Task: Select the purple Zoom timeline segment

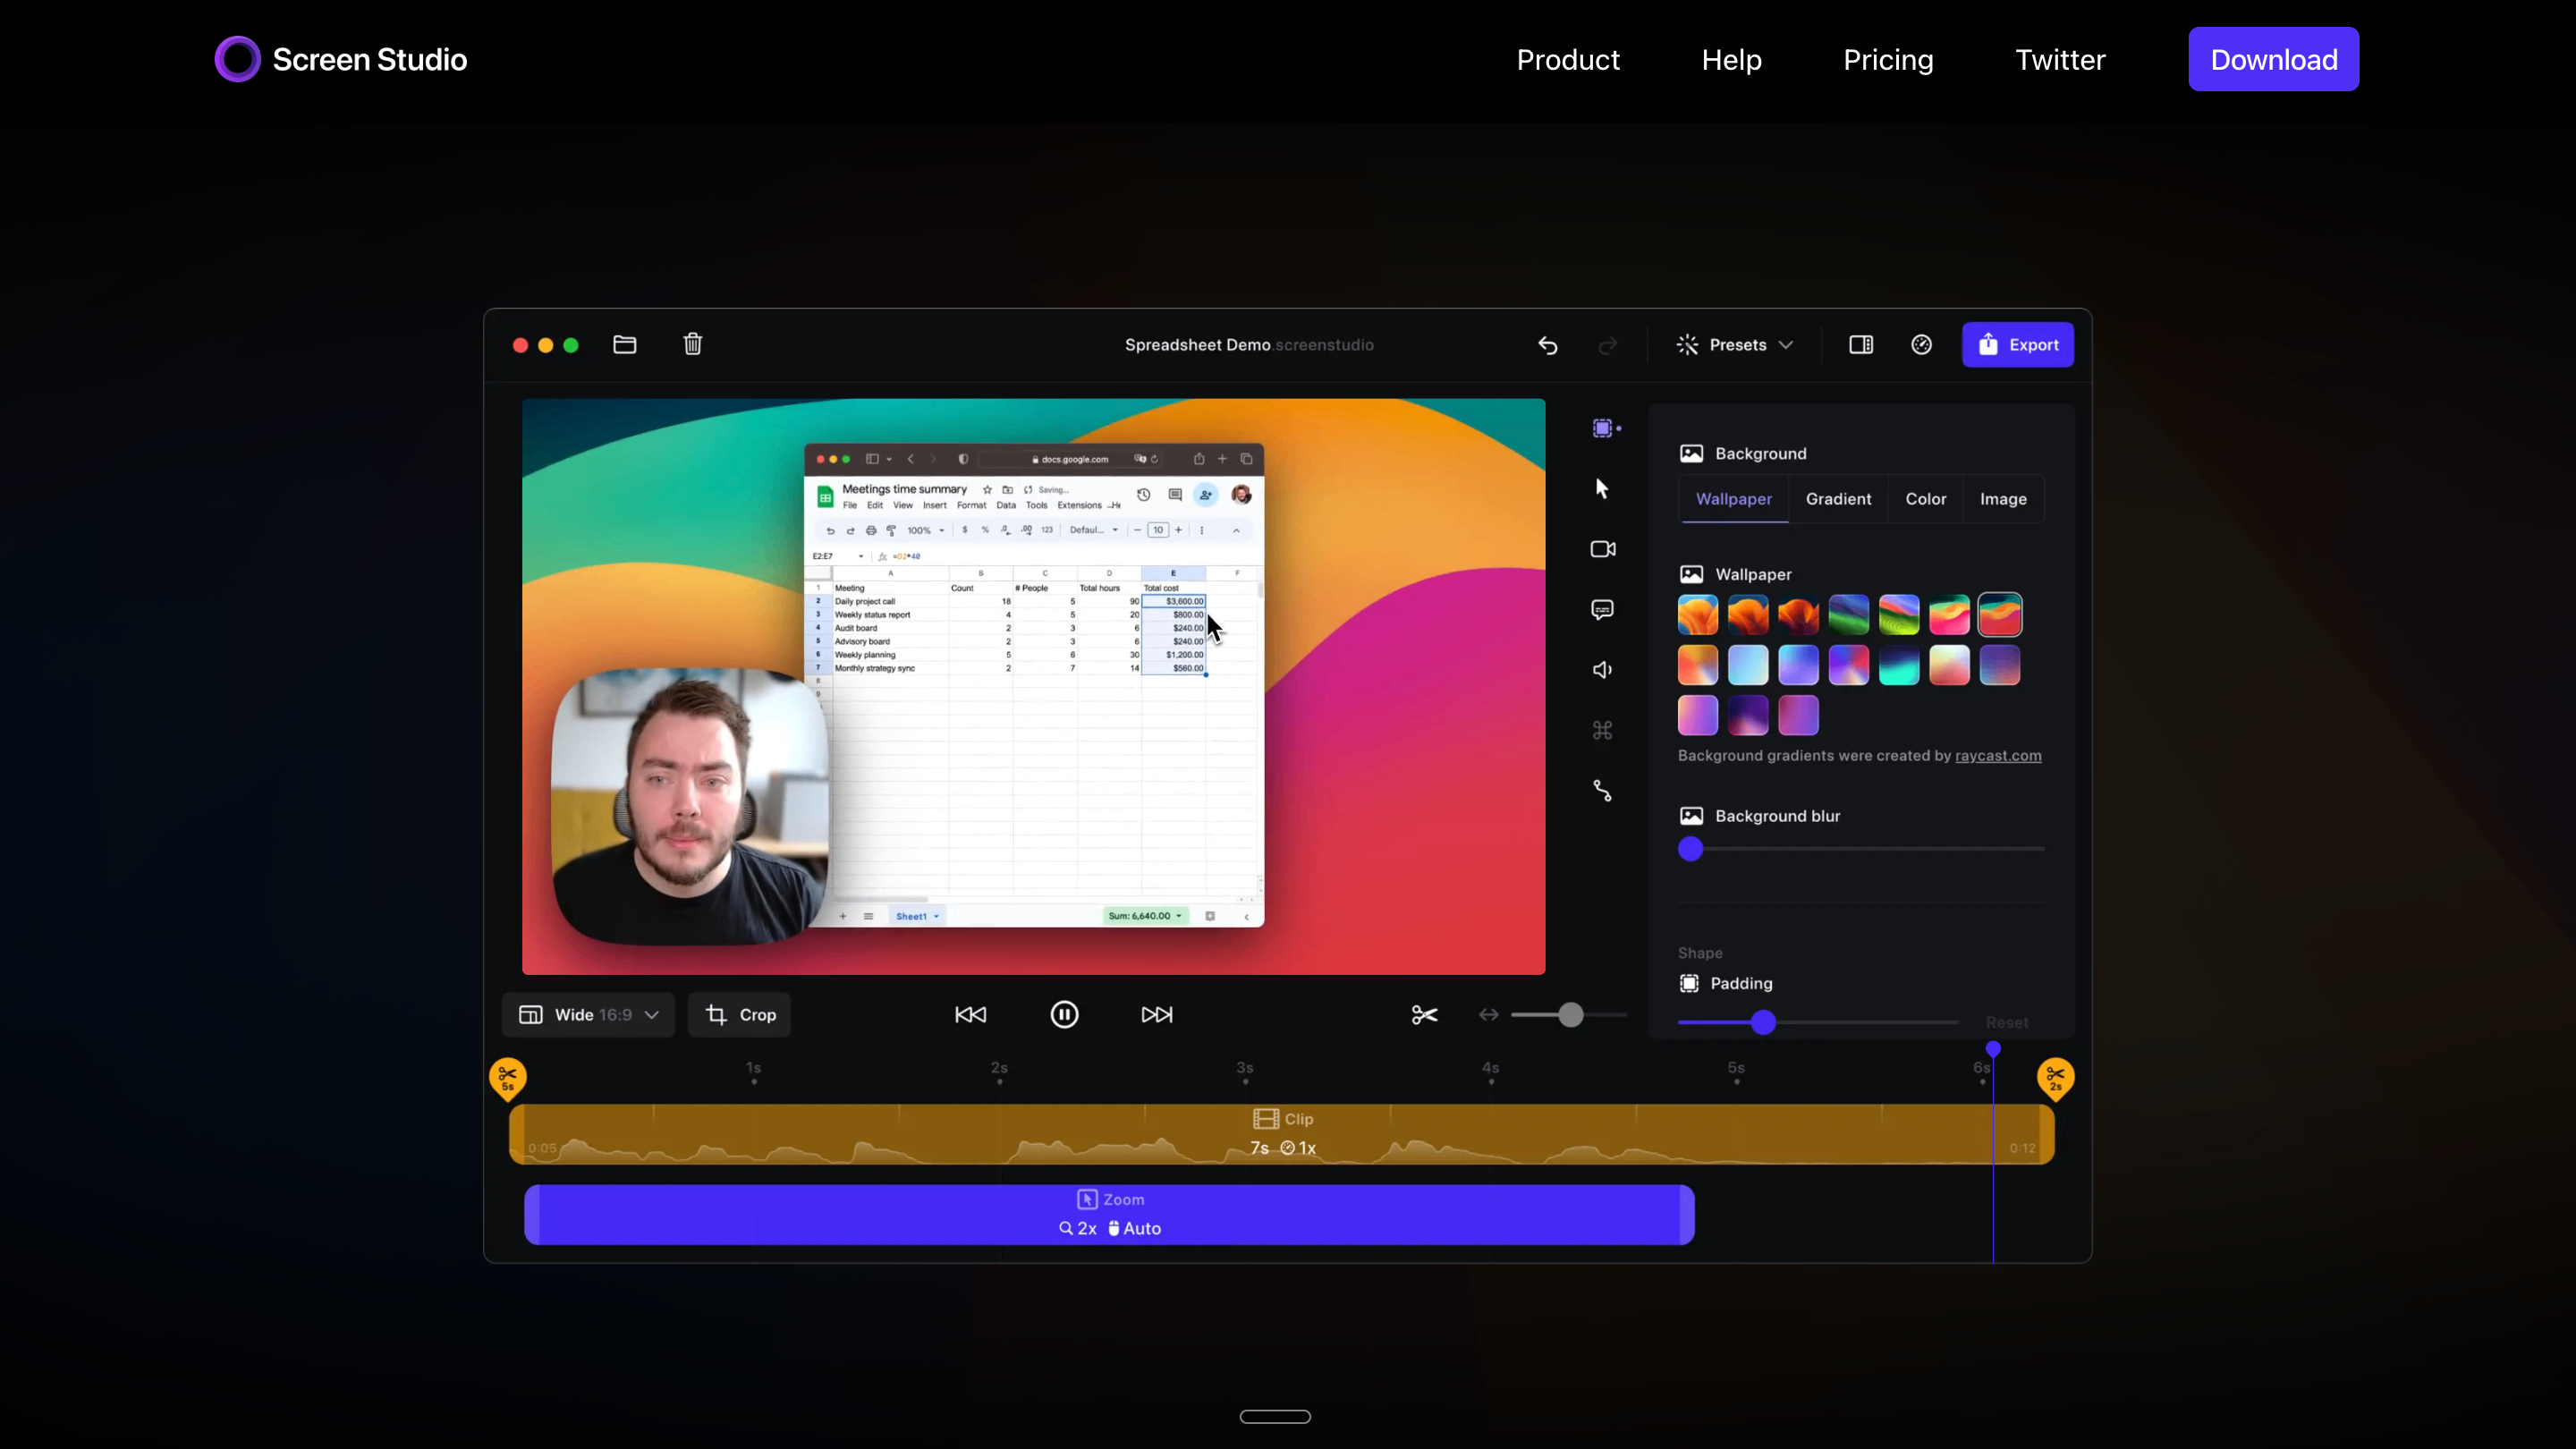Action: point(1108,1215)
